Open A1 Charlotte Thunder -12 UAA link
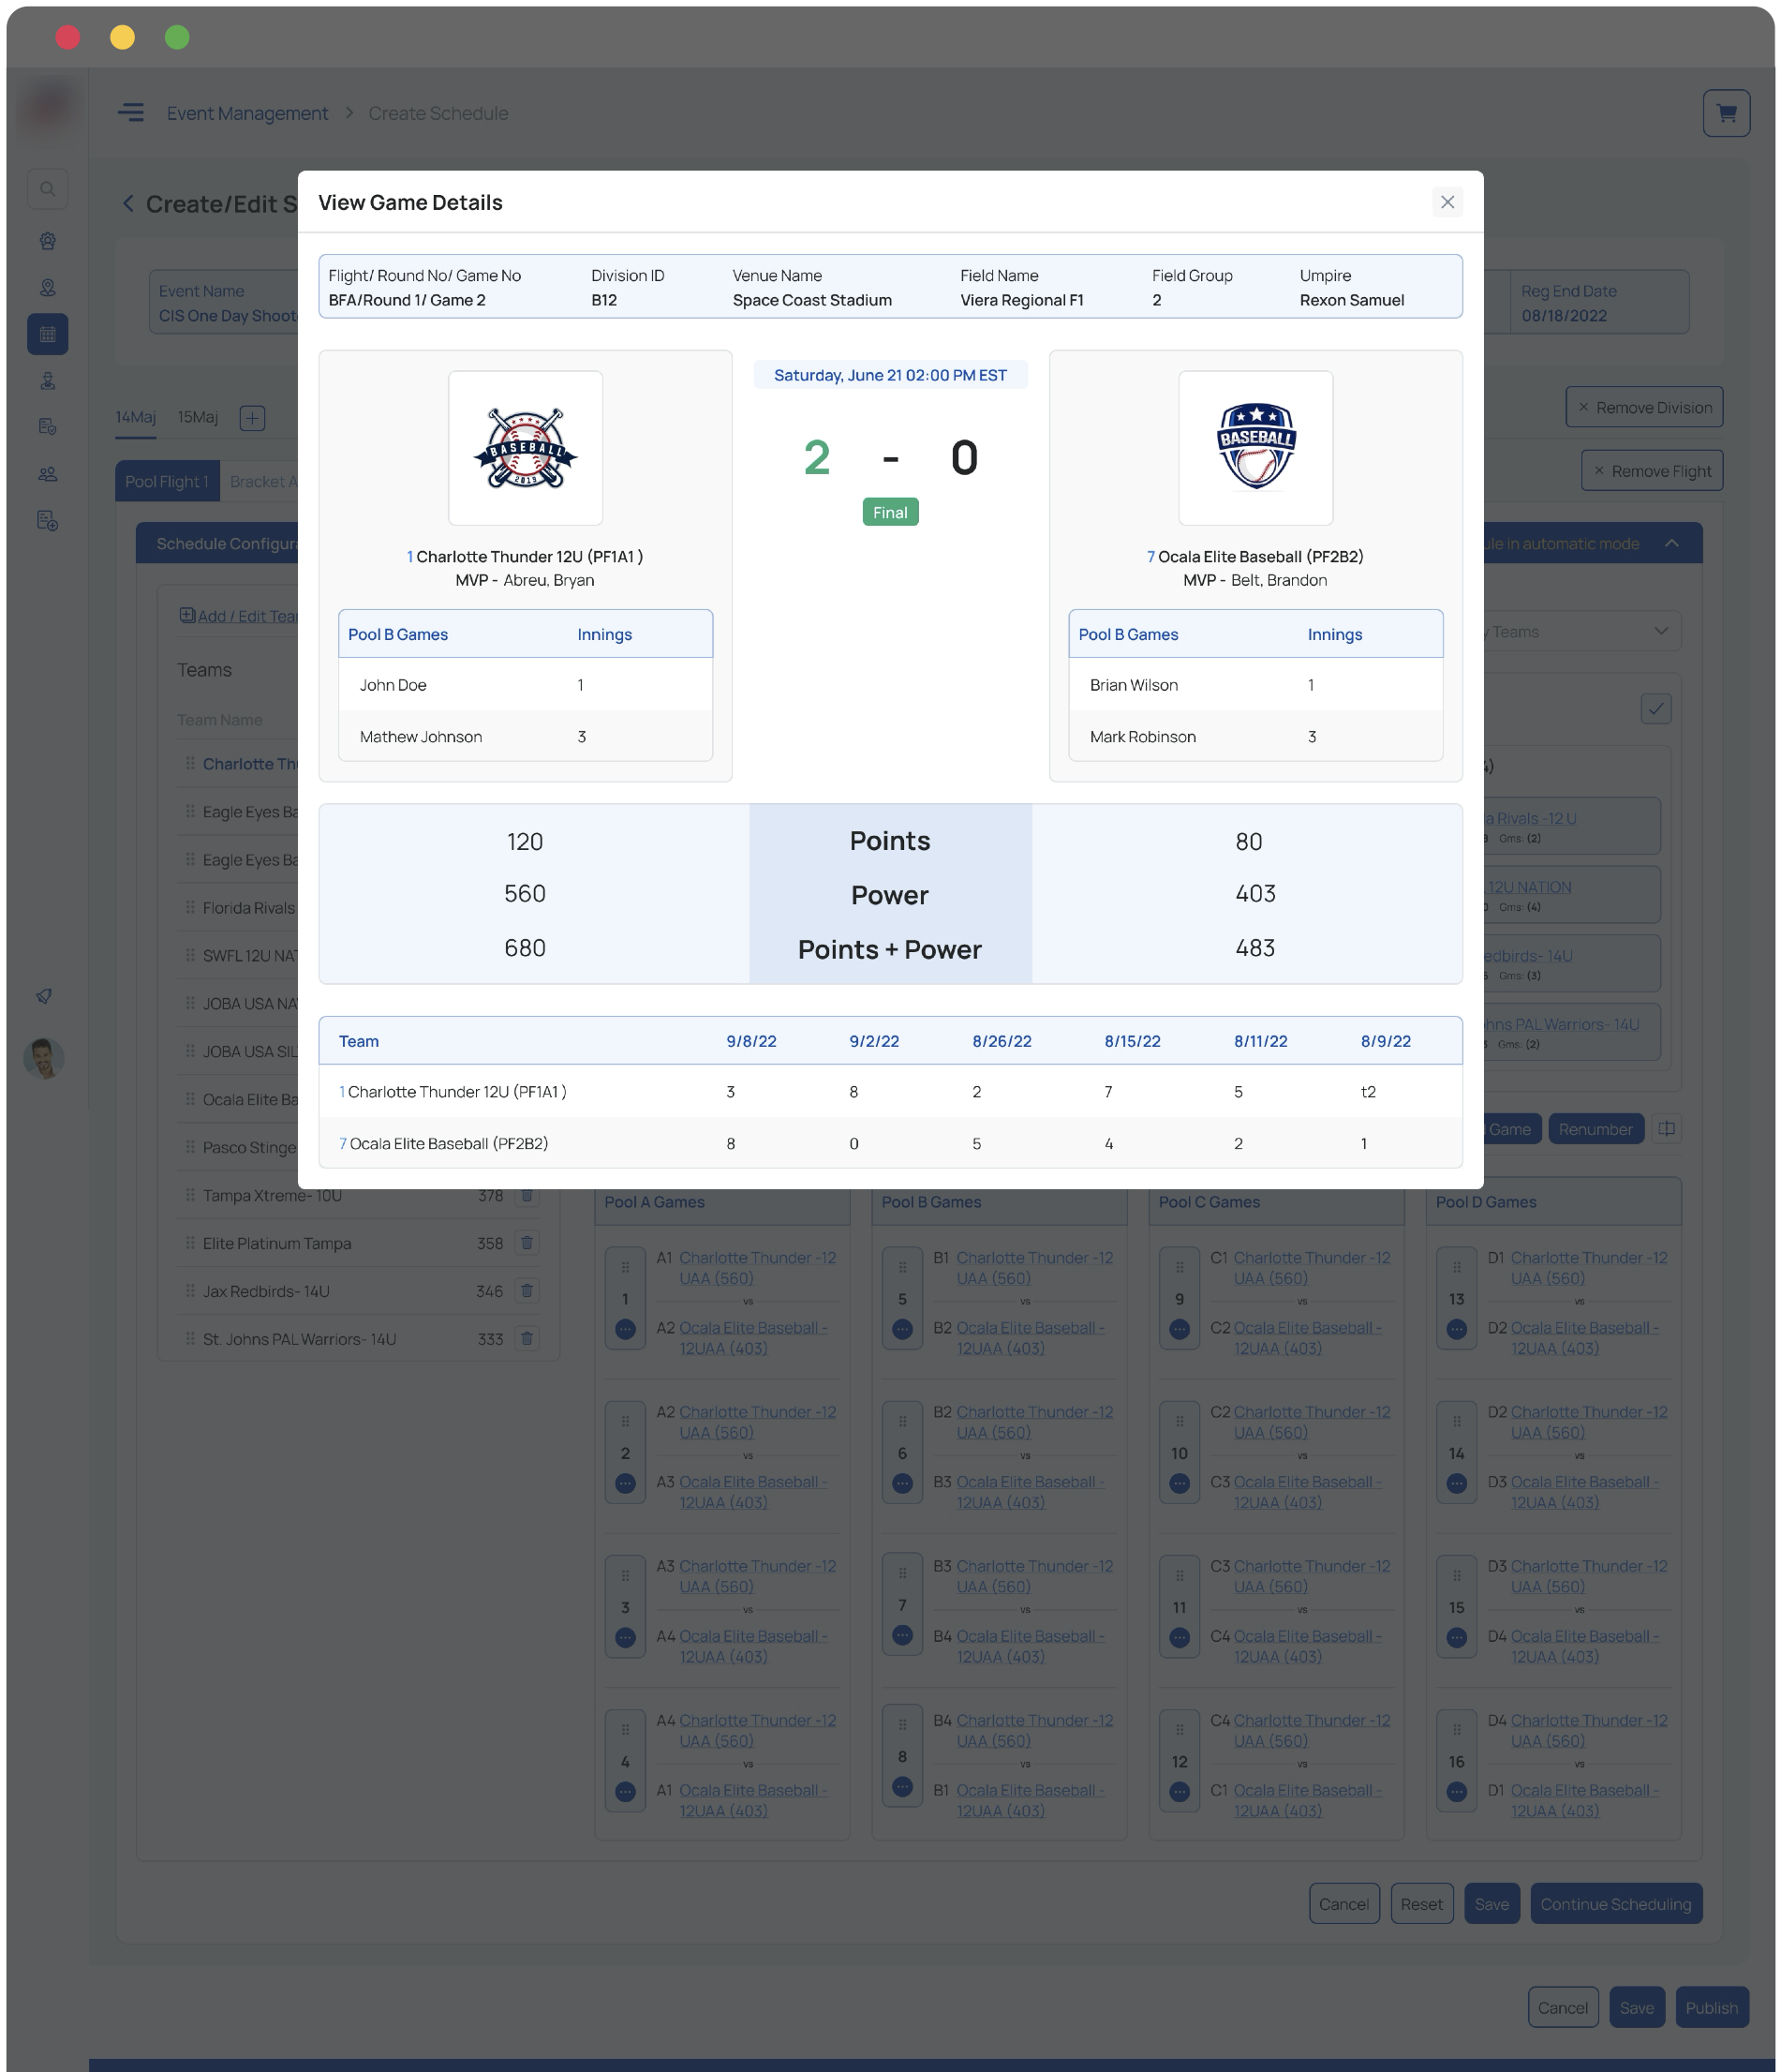This screenshot has width=1781, height=2072. [x=757, y=1268]
